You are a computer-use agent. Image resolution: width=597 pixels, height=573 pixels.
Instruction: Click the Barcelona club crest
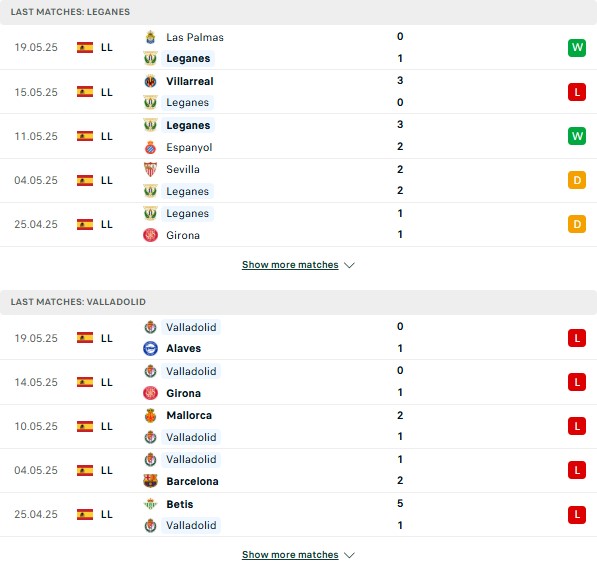150,481
